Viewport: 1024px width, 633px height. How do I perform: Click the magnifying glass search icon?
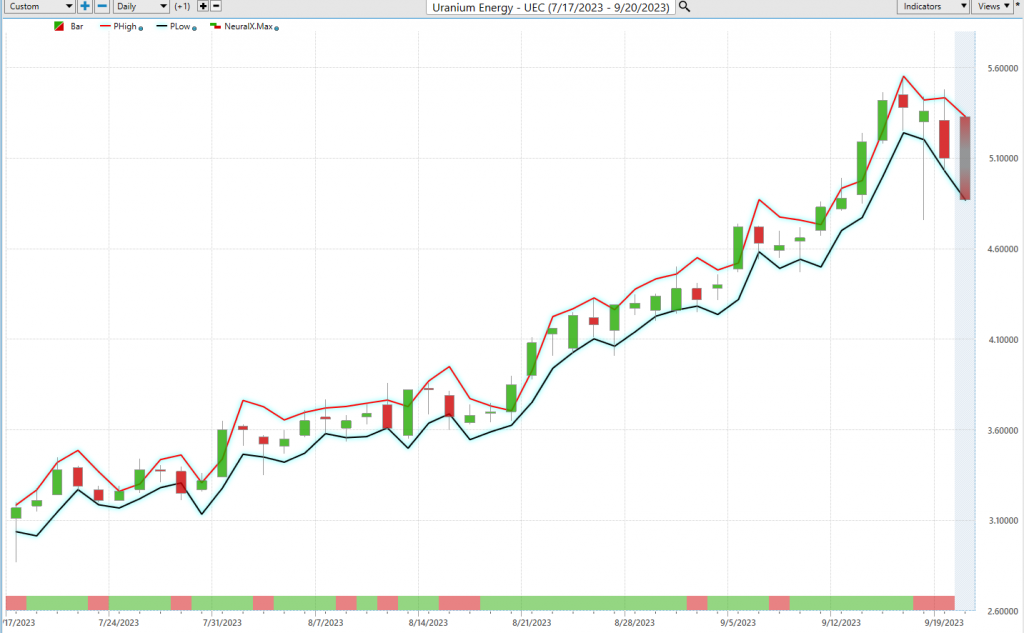coord(684,7)
